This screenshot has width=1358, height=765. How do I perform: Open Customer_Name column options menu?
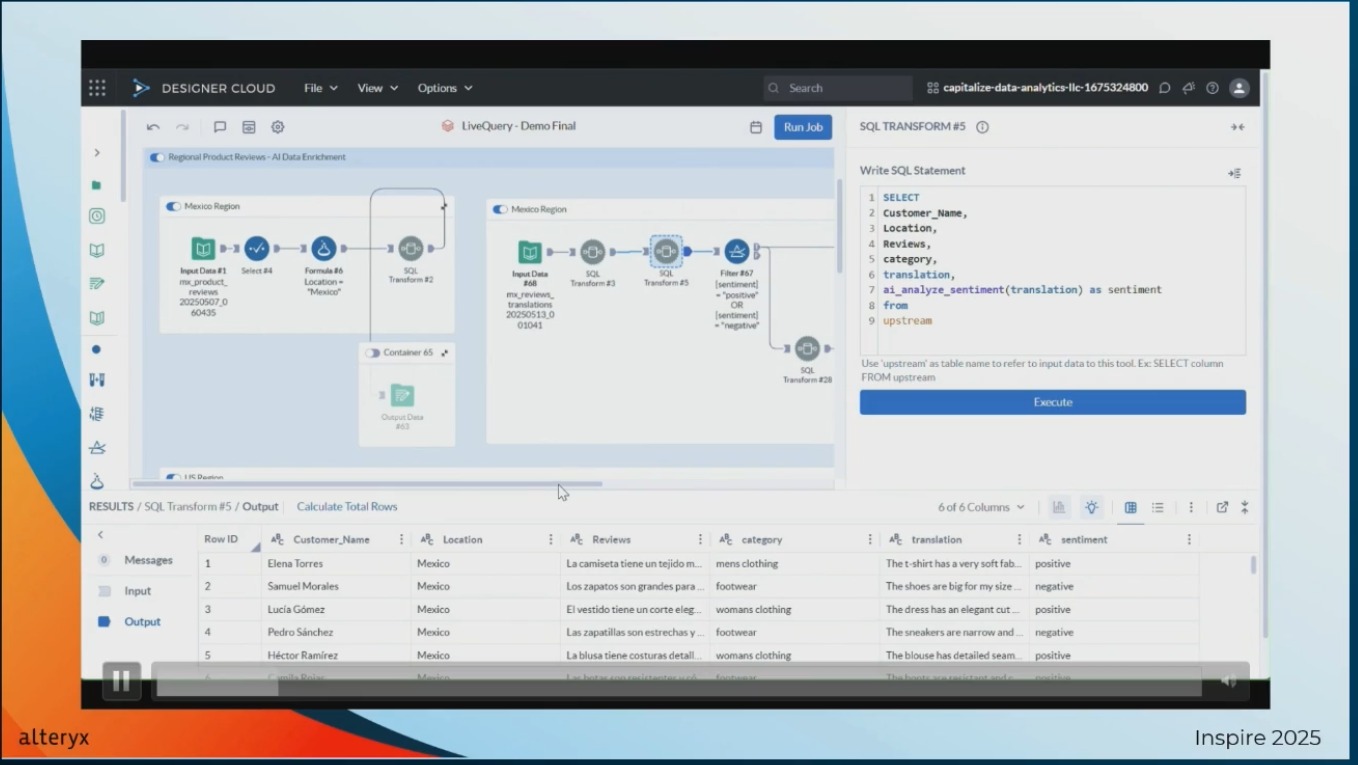[x=401, y=539]
